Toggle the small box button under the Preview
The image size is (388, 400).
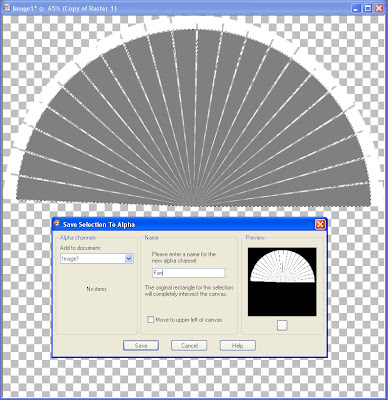[282, 325]
